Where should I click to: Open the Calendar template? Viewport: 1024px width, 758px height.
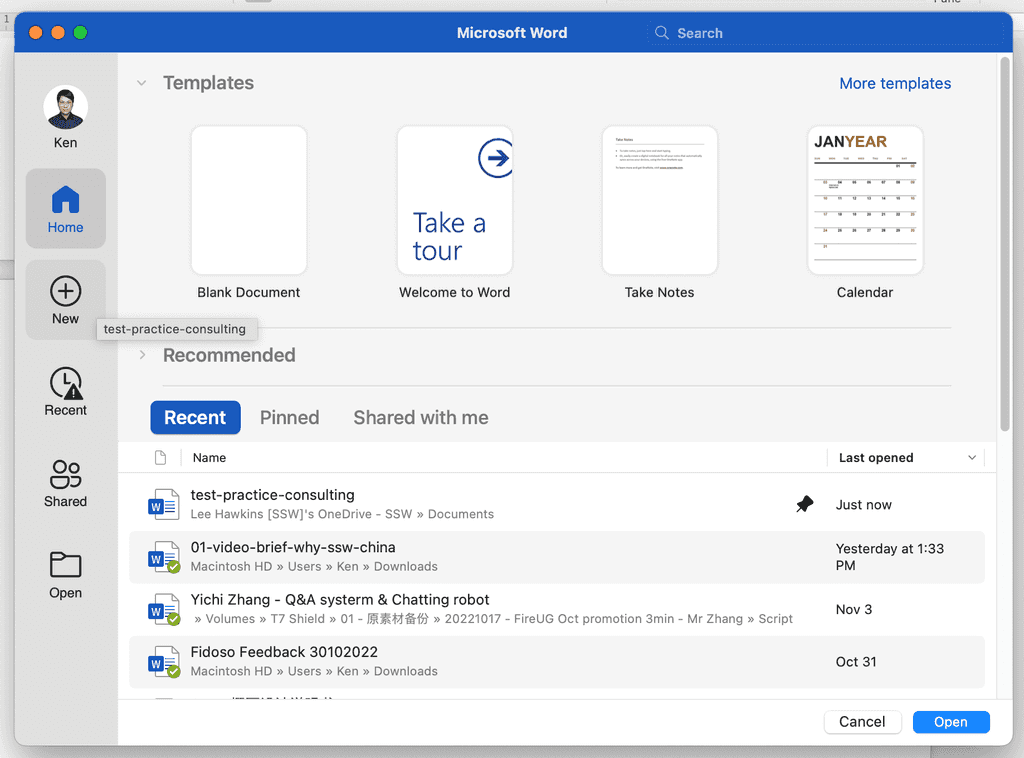click(864, 199)
